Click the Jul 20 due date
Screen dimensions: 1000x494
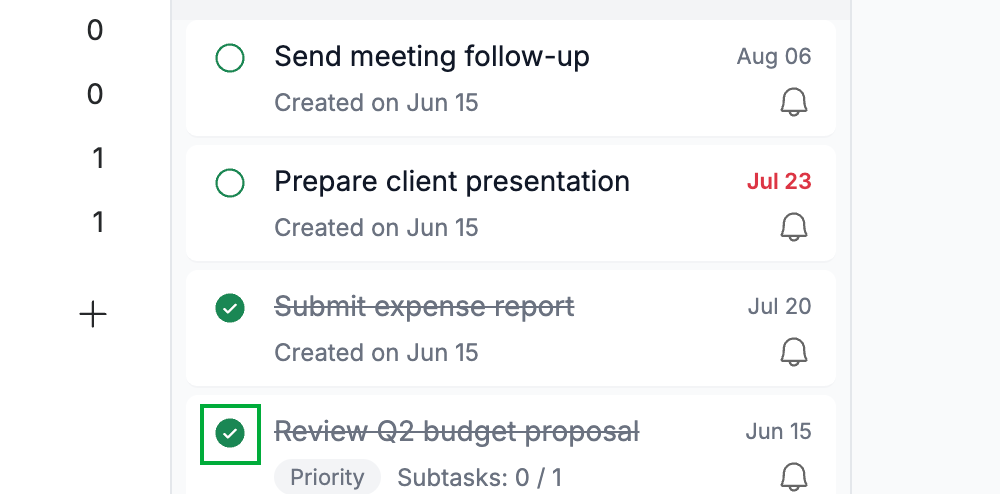(x=779, y=307)
